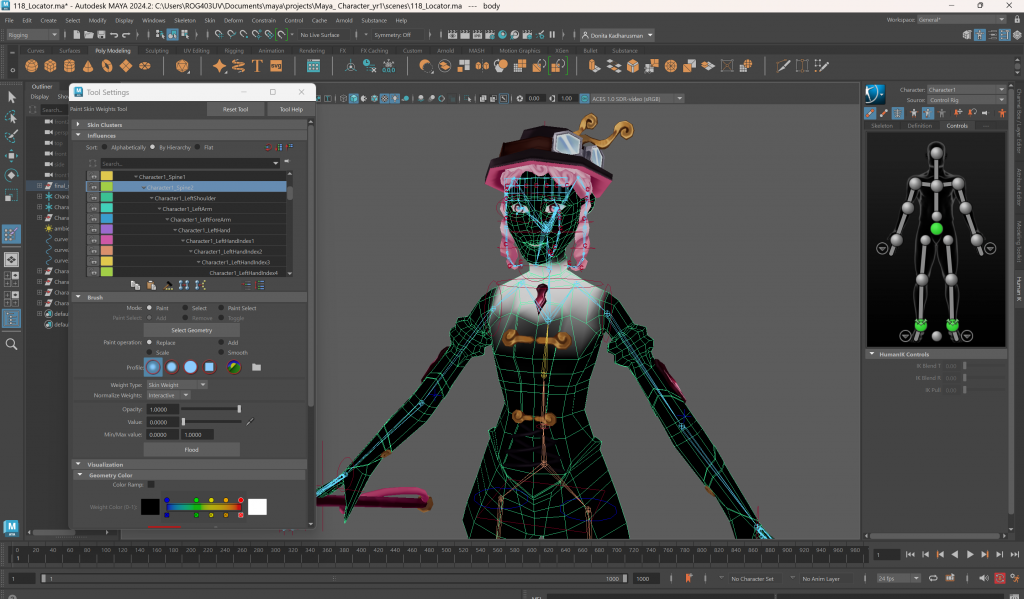The image size is (1024, 599).
Task: Click the copy weights icon under influences
Action: tap(135, 285)
